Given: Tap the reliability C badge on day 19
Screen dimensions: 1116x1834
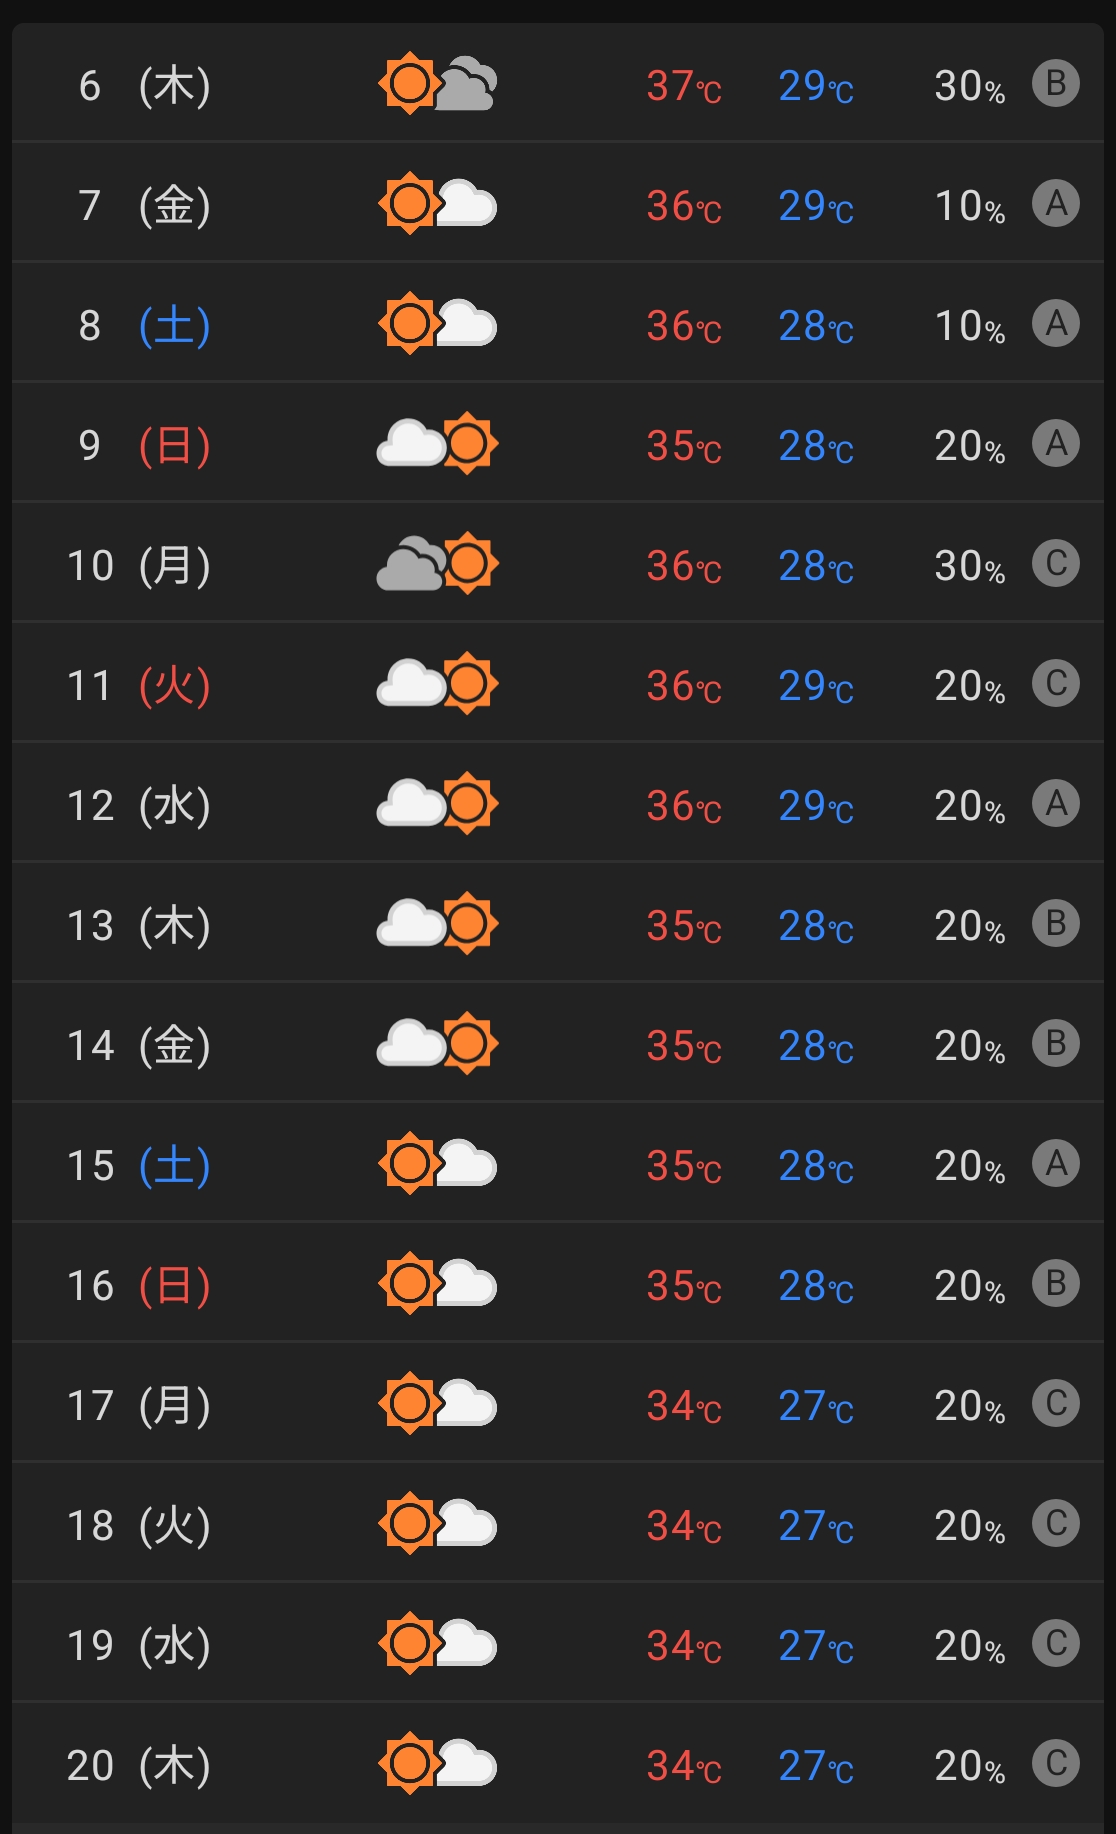Looking at the screenshot, I should click(1056, 1643).
